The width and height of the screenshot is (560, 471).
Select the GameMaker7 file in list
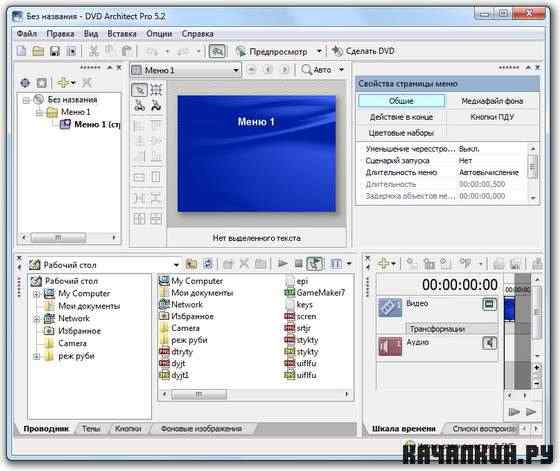(x=315, y=293)
